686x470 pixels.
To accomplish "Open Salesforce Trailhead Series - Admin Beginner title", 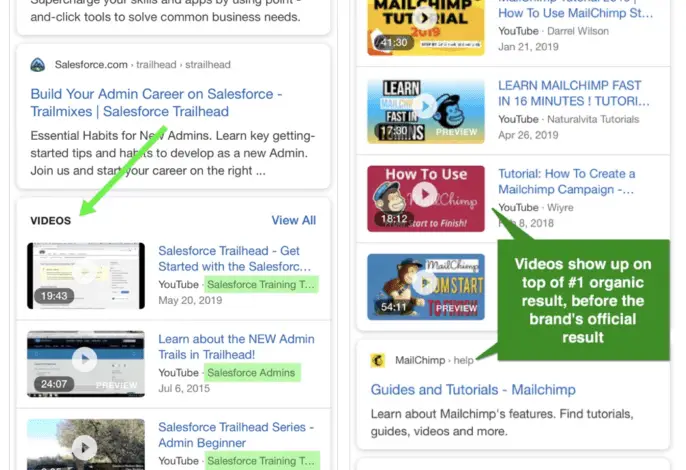I will click(236, 435).
